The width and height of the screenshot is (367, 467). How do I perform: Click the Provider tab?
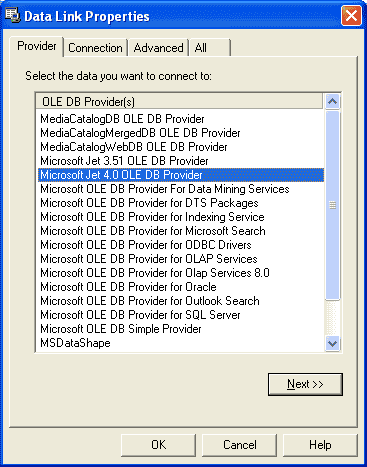pos(37,46)
